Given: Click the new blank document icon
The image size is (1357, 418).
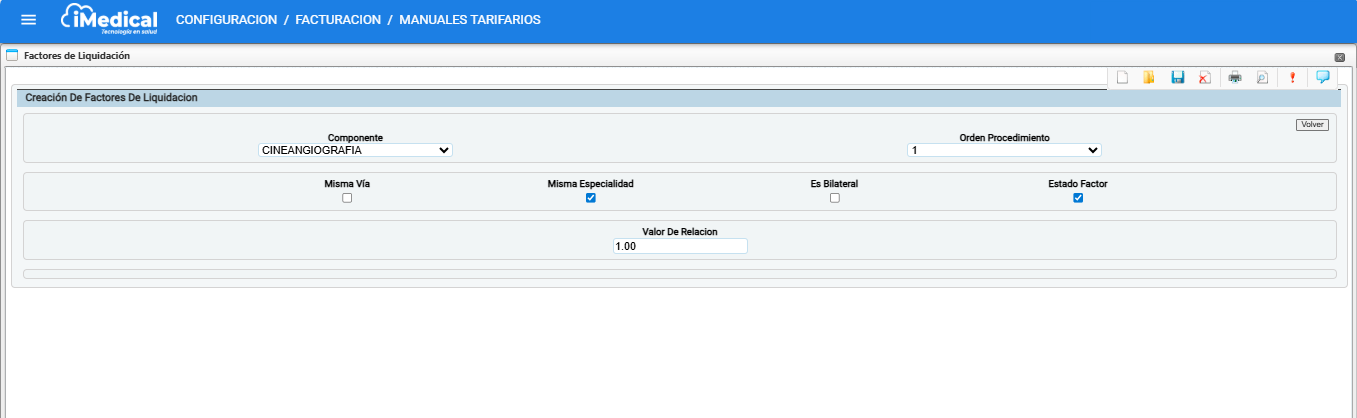Looking at the screenshot, I should pyautogui.click(x=1122, y=78).
